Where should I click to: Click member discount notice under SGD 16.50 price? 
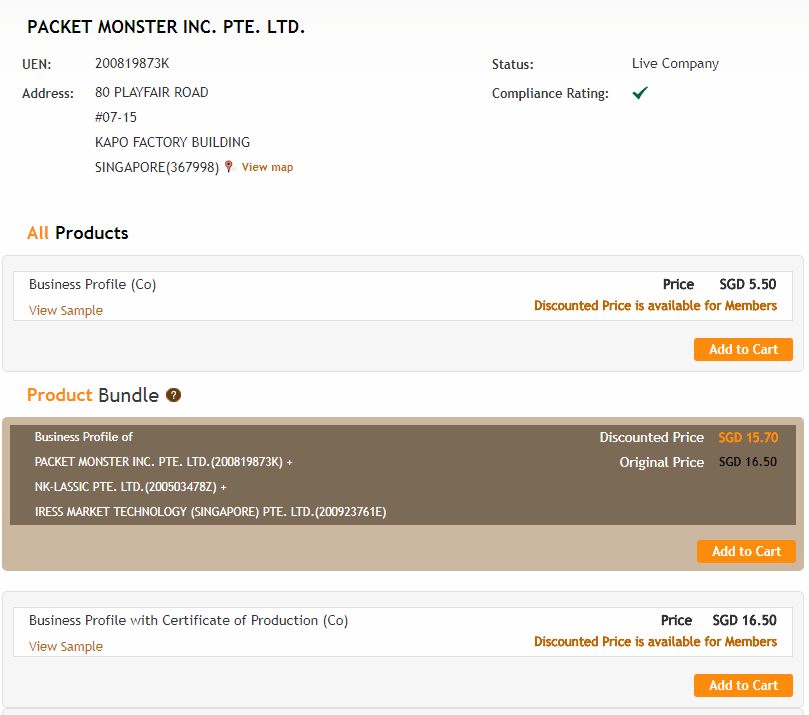click(x=655, y=642)
